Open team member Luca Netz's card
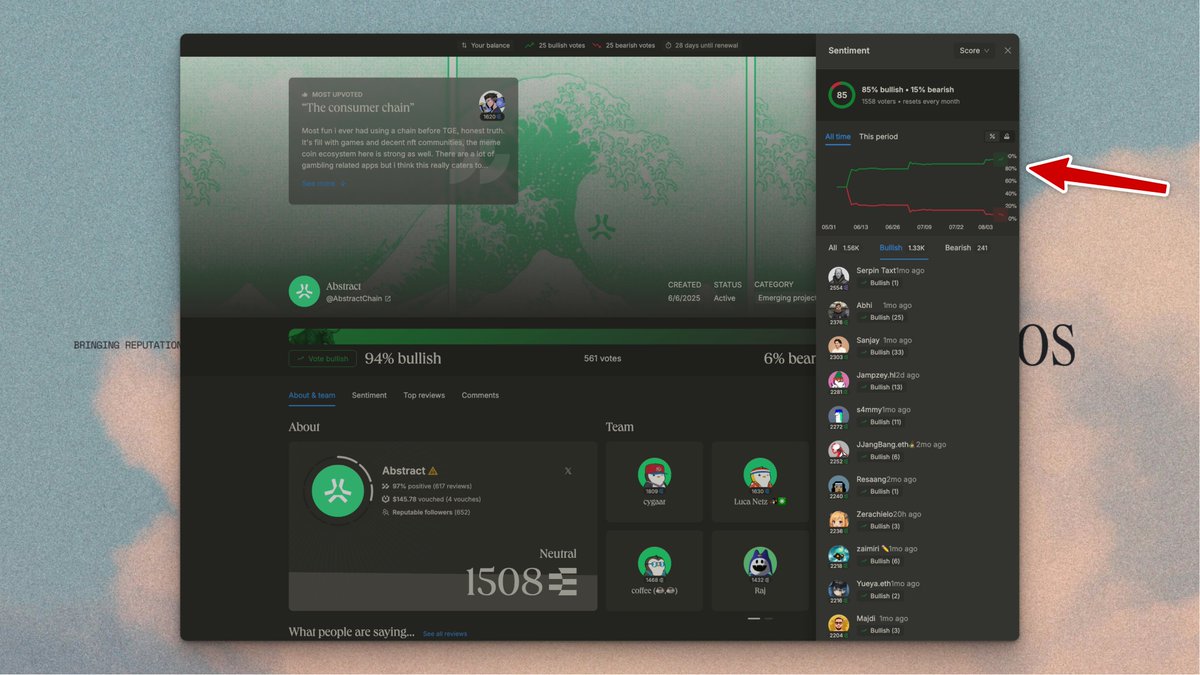Image resolution: width=1200 pixels, height=675 pixels. tap(760, 482)
